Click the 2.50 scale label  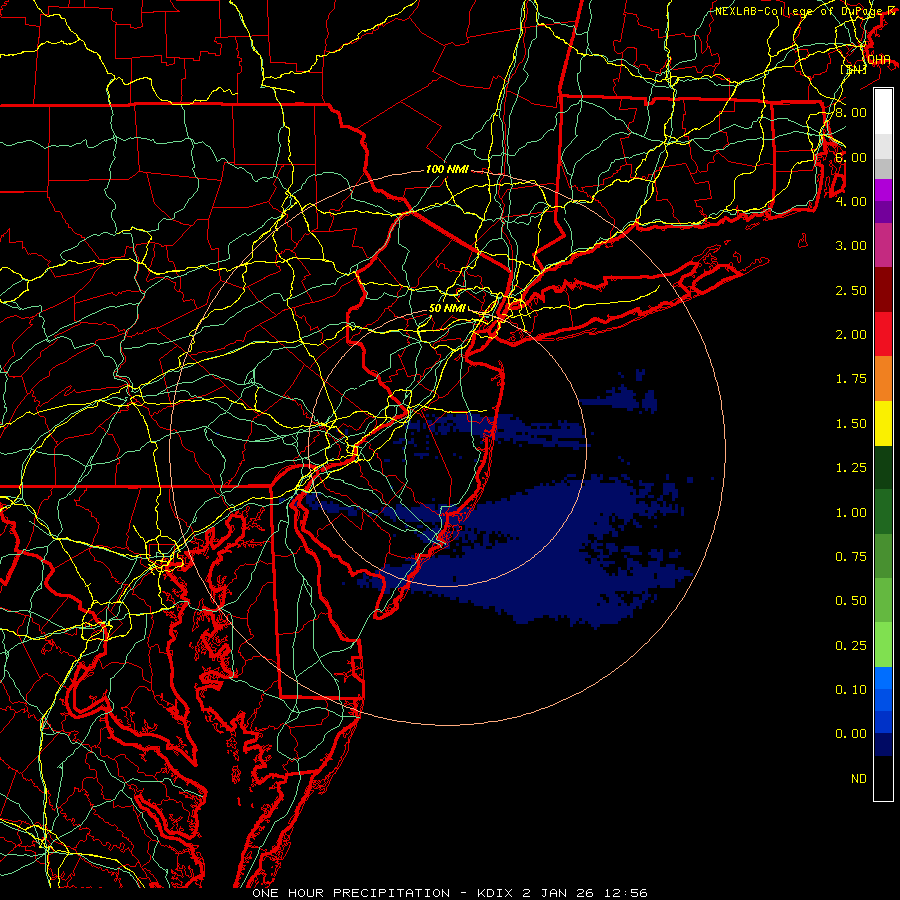[x=851, y=290]
